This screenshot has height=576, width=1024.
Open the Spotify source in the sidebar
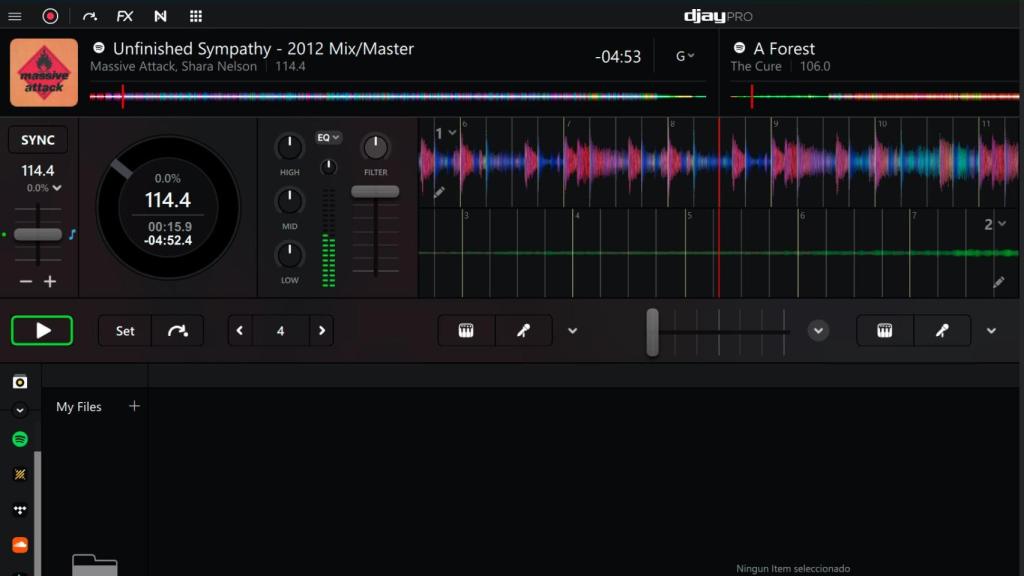18,438
